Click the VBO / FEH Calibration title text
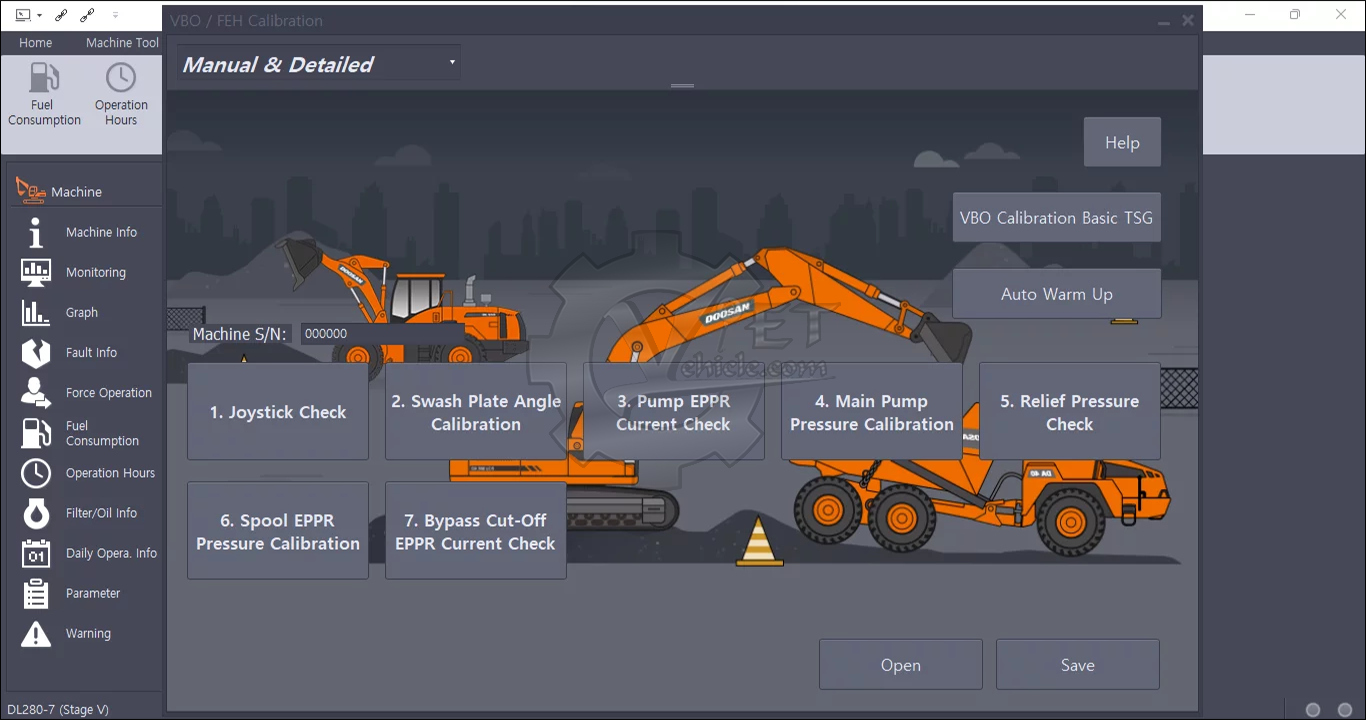 246,20
